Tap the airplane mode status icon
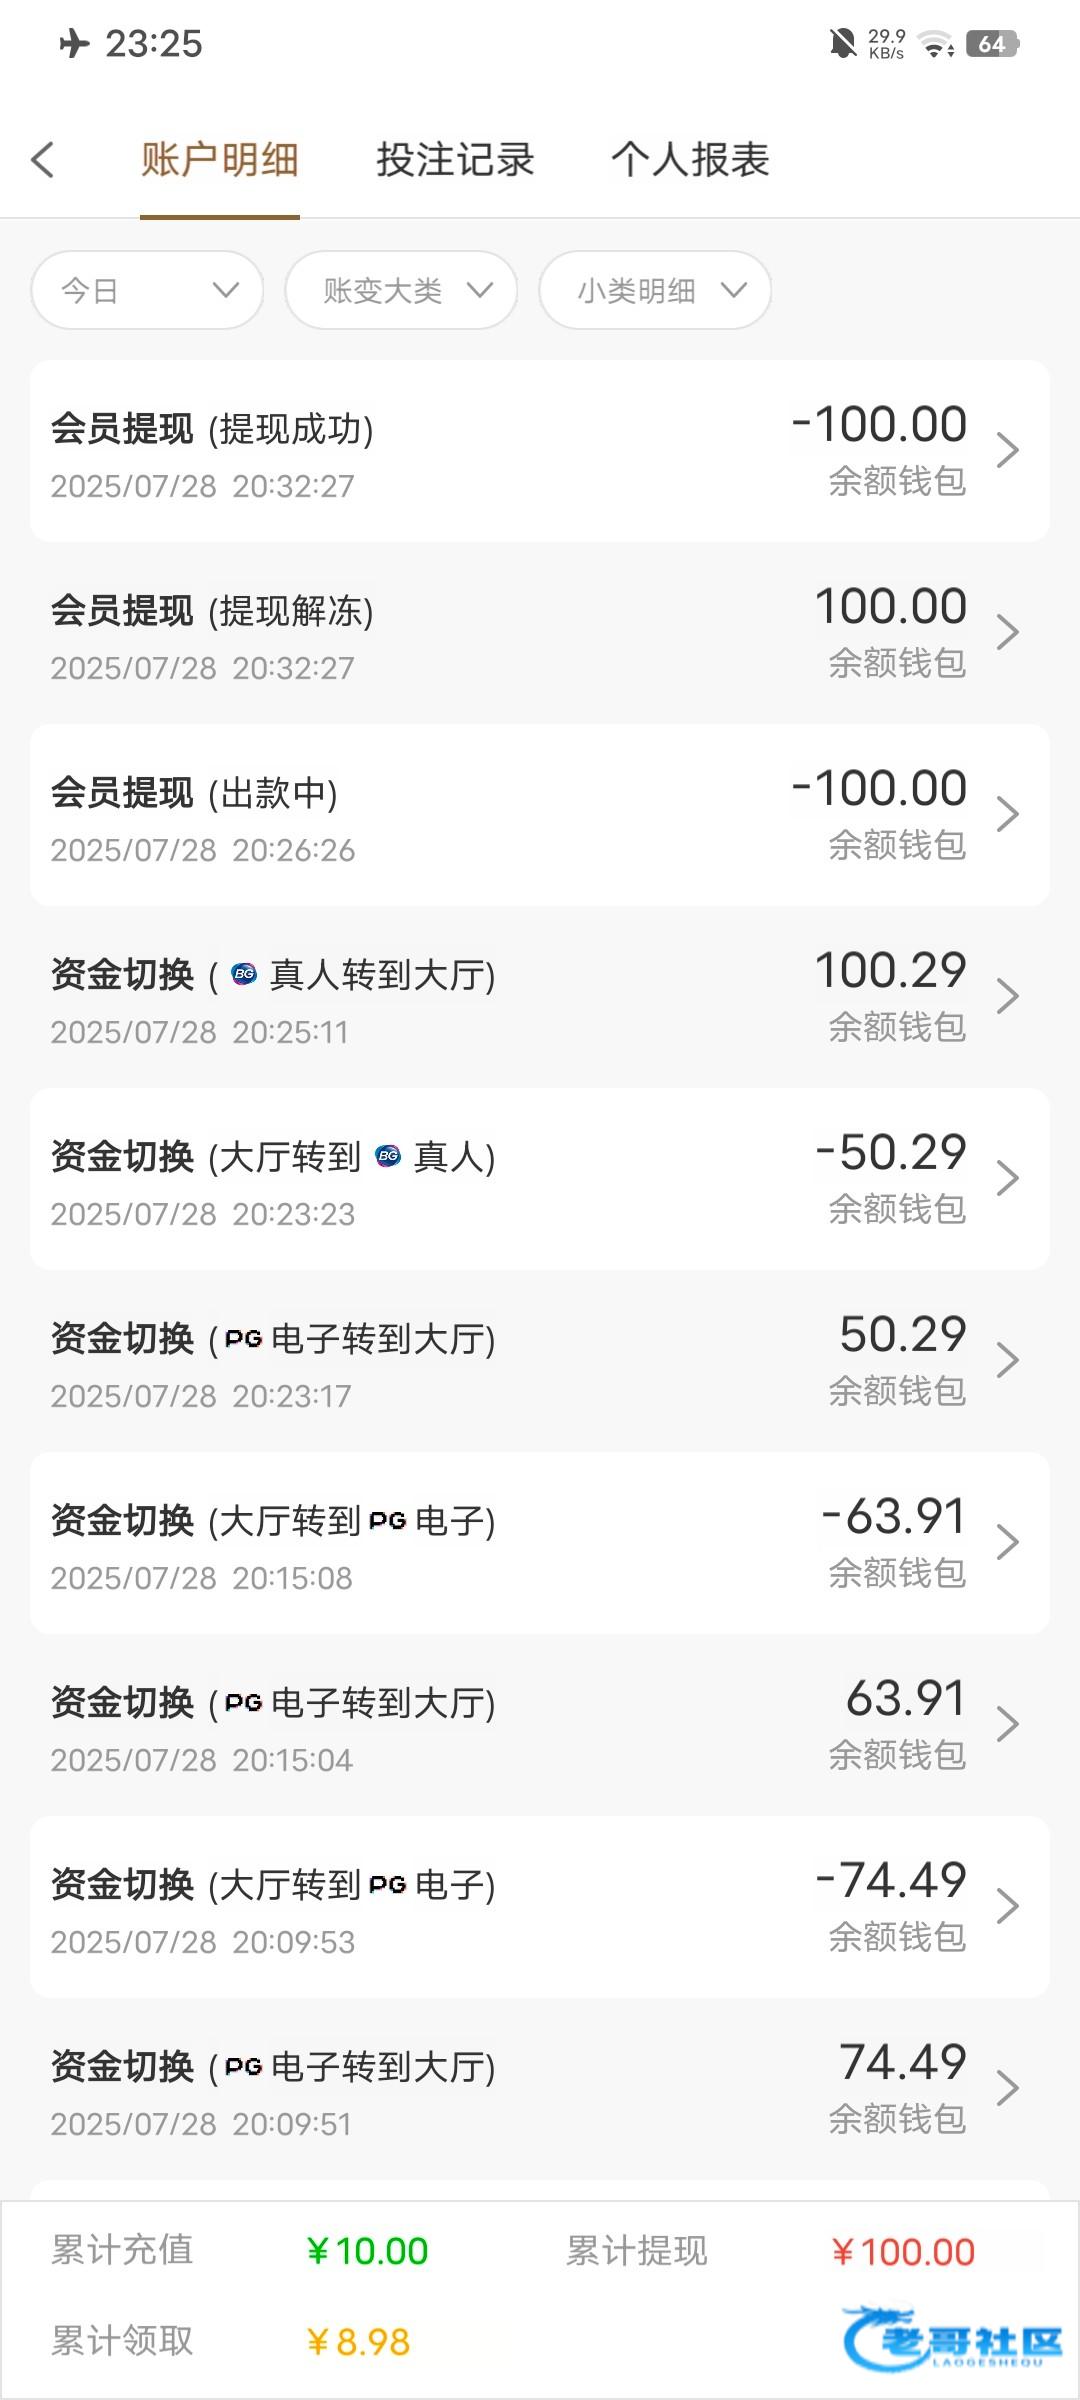The image size is (1080, 2400). click(74, 43)
